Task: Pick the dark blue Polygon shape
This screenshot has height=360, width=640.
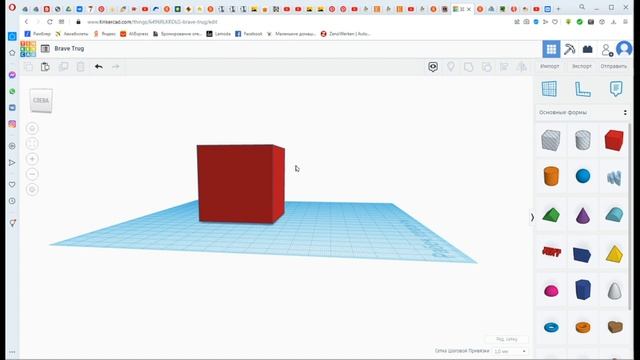Action: [x=583, y=290]
